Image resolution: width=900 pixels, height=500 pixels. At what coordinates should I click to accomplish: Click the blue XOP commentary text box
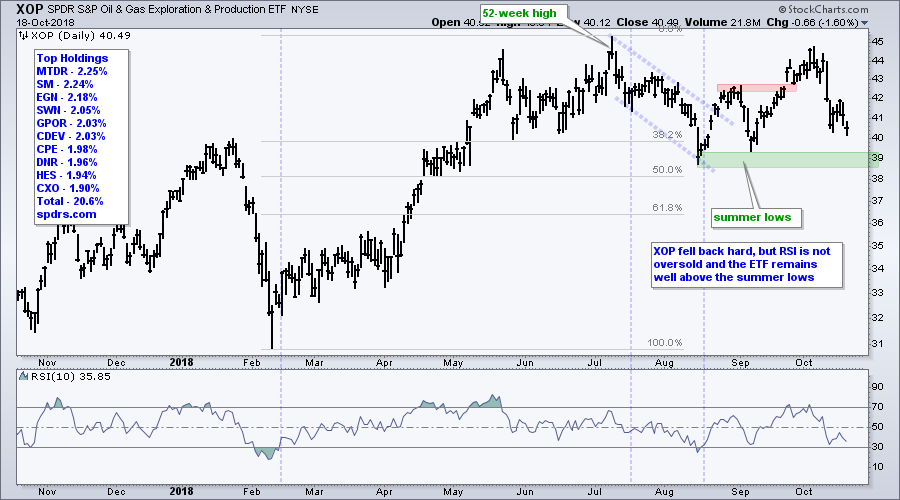point(747,265)
